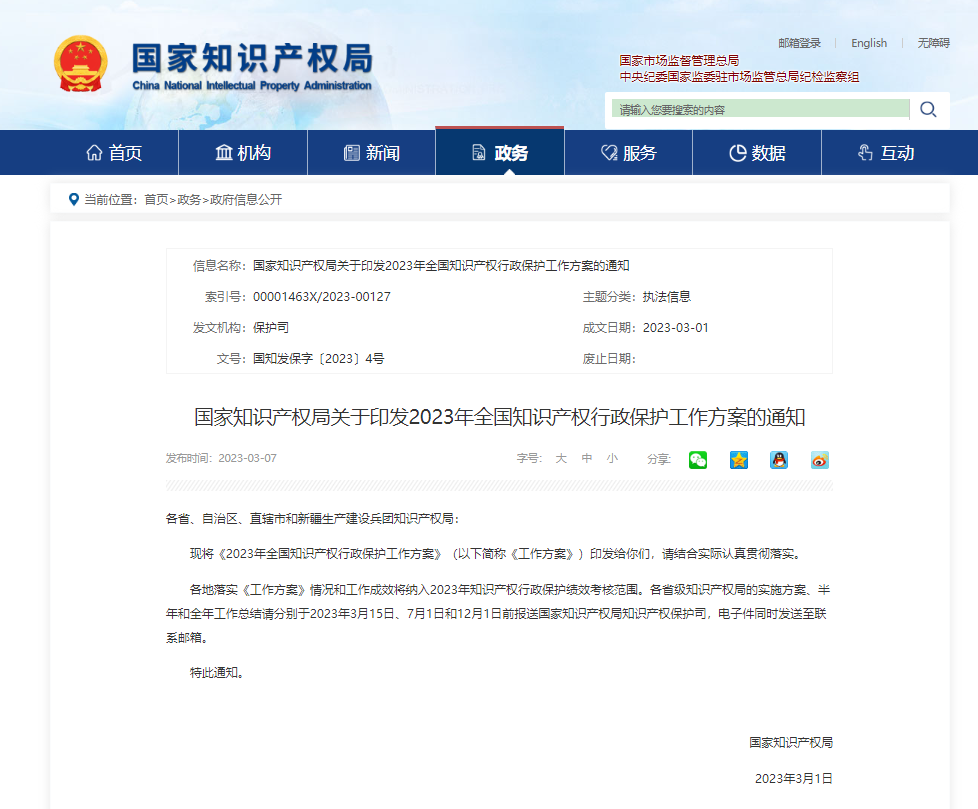Set font size to 小 (small)

[612, 458]
